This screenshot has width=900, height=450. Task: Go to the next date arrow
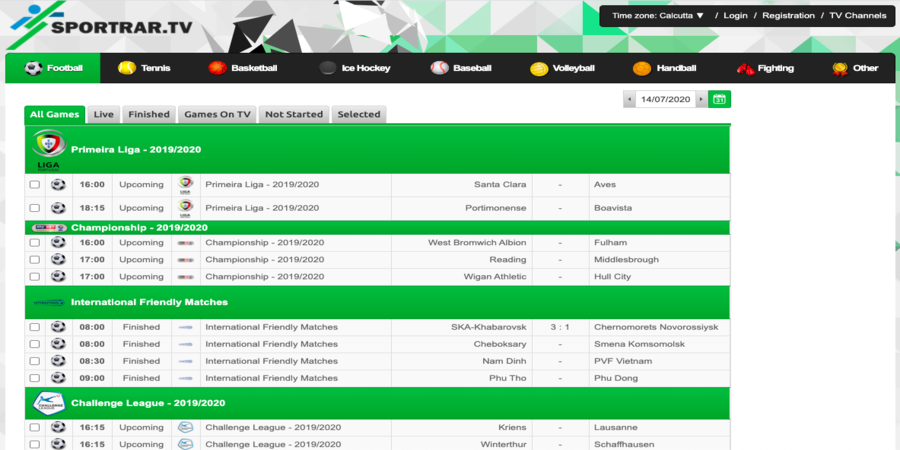[x=701, y=99]
